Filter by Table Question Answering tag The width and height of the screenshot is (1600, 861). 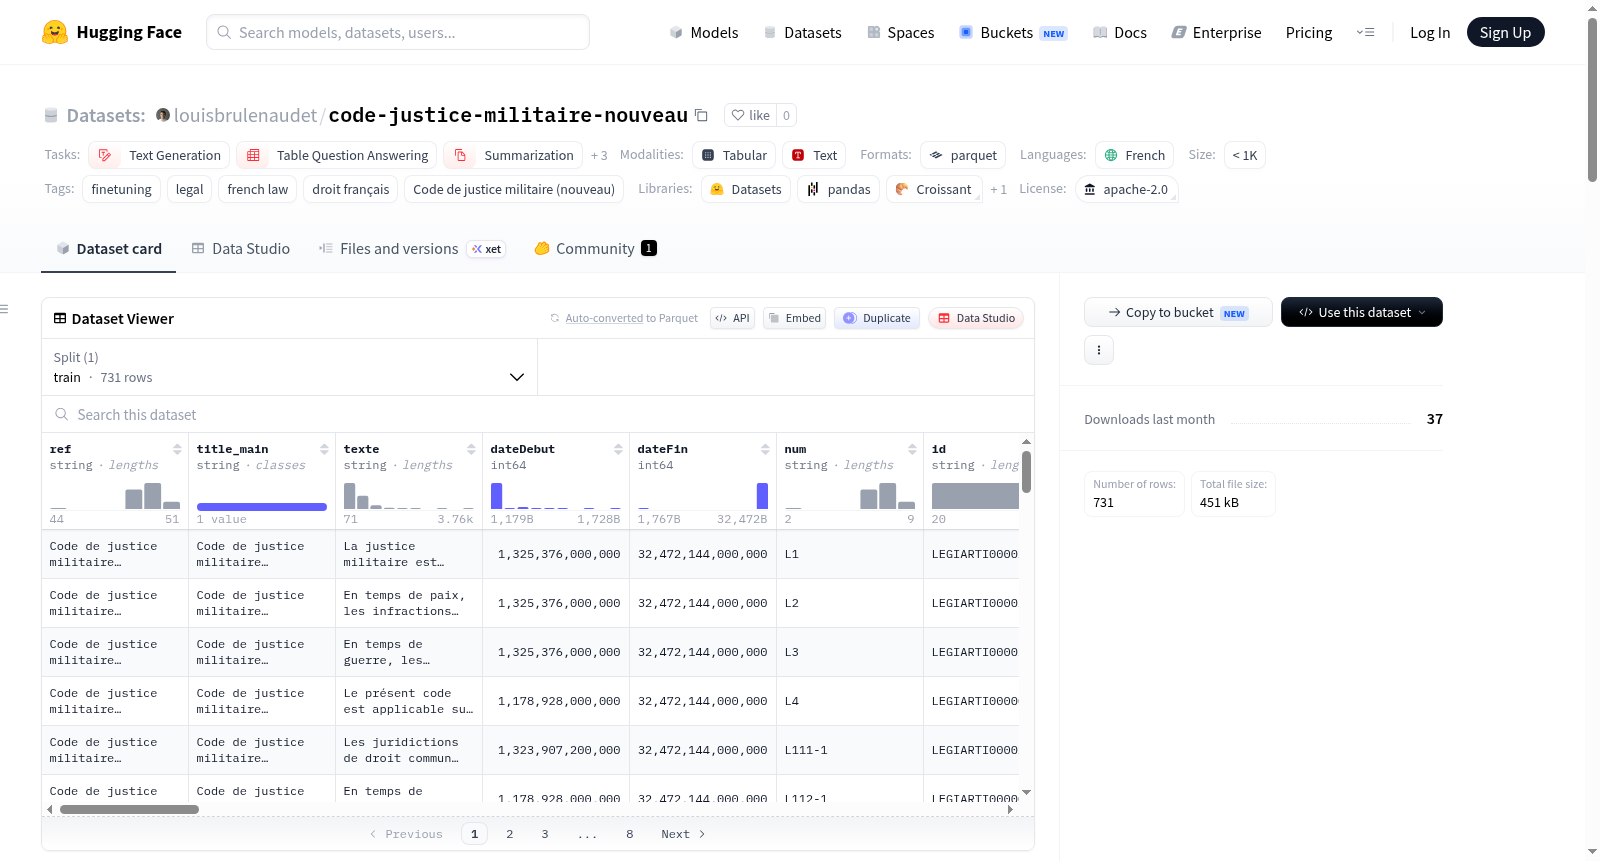tap(337, 155)
